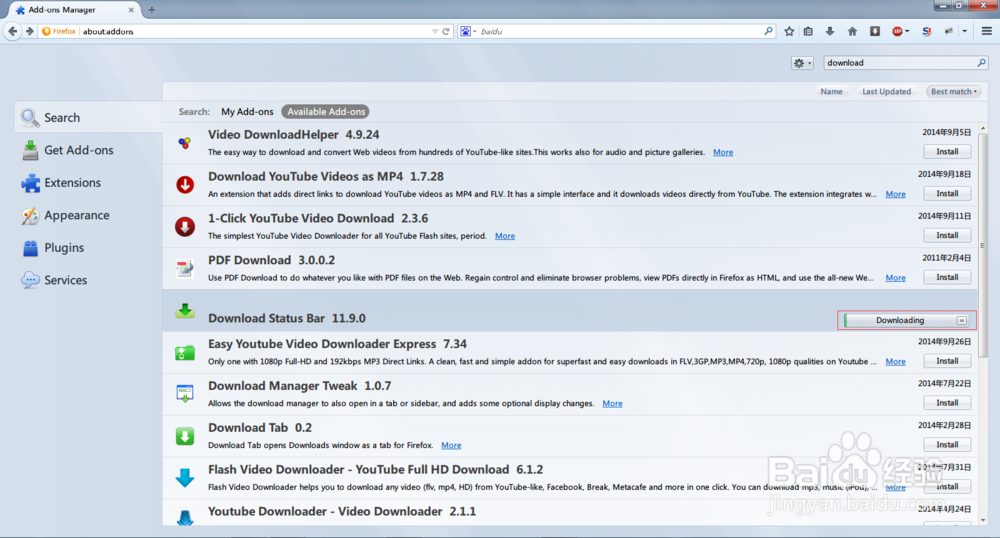The height and width of the screenshot is (538, 1000).
Task: Reload the page with the refresh icon
Action: tap(446, 31)
